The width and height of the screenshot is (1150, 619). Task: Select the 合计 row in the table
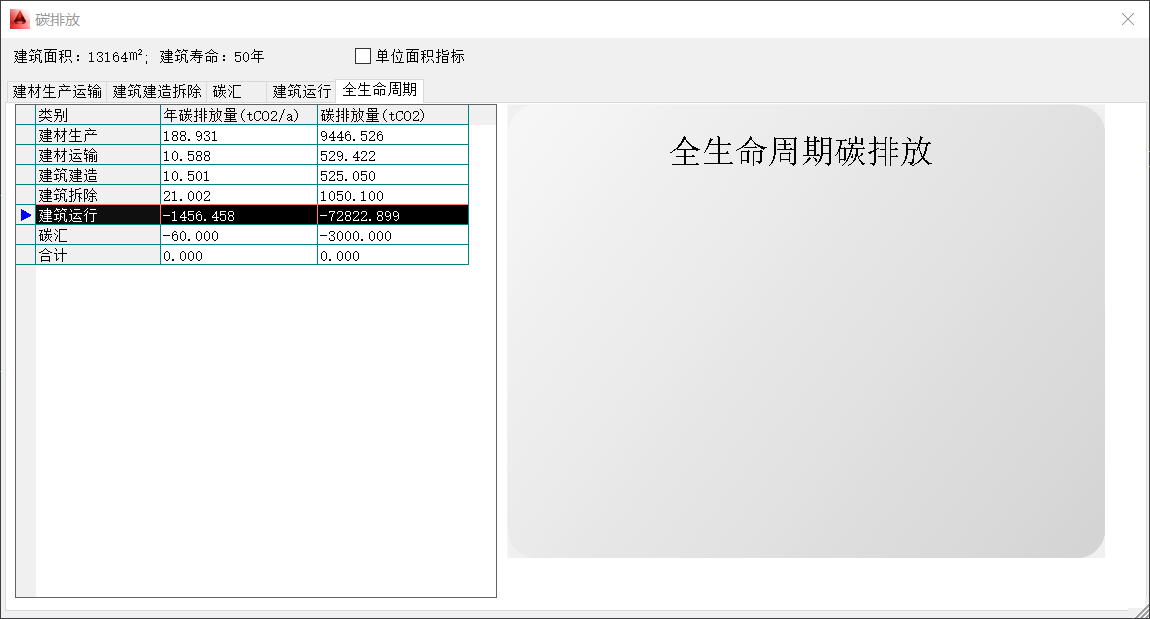point(97,255)
